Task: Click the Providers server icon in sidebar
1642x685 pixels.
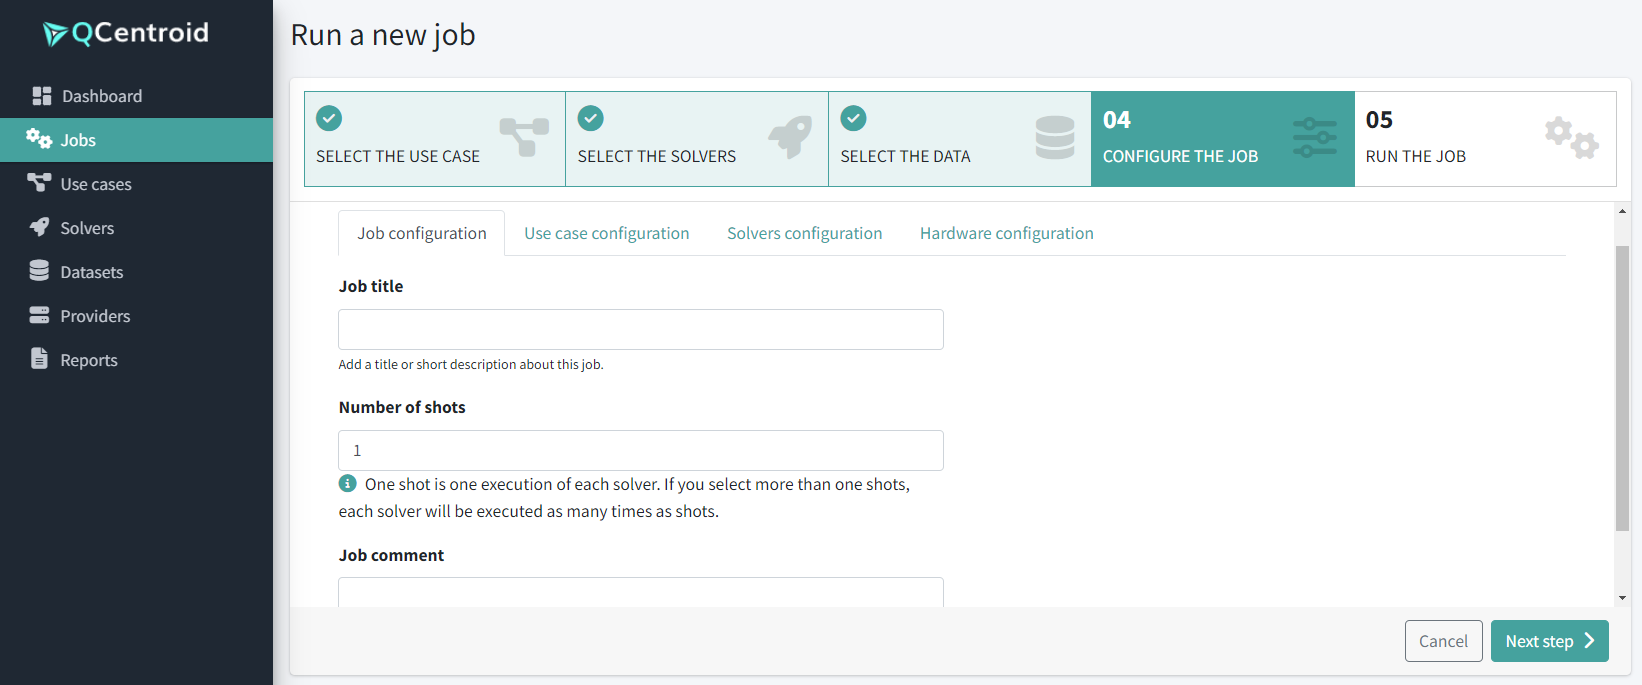Action: tap(39, 315)
